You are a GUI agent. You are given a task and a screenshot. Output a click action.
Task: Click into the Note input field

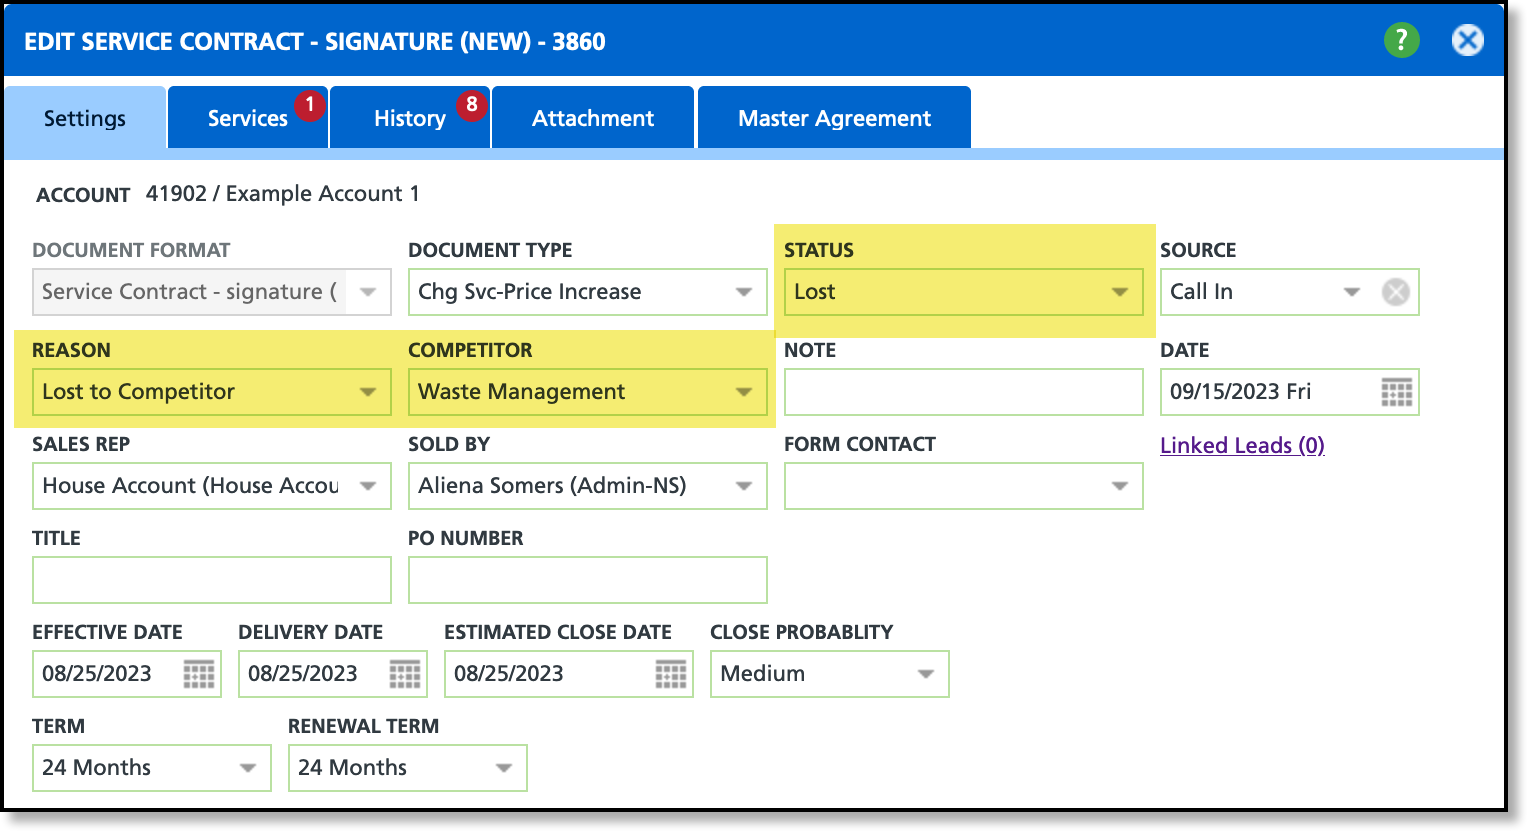click(964, 392)
